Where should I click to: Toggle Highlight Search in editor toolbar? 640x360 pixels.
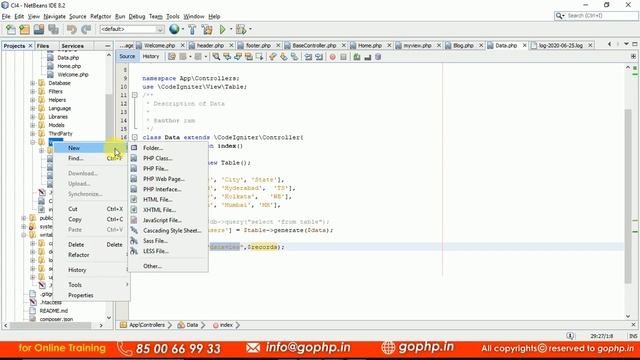coord(249,57)
